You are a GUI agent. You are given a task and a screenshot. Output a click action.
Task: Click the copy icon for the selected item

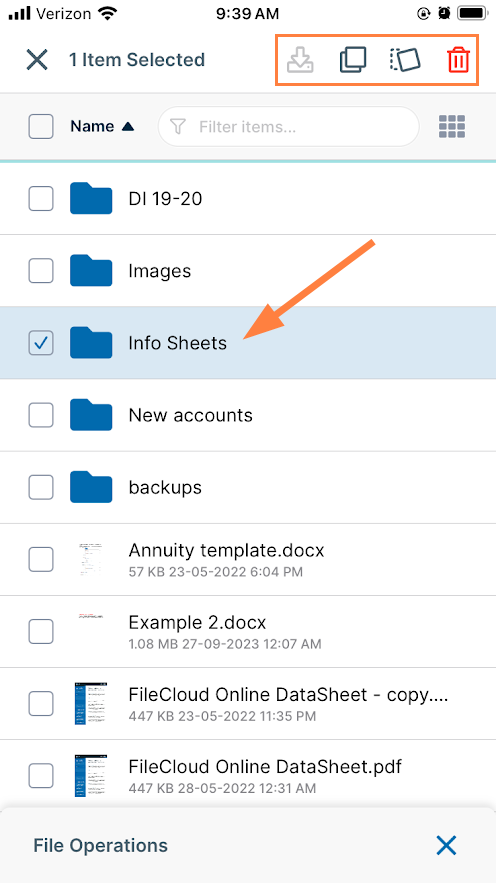(353, 59)
